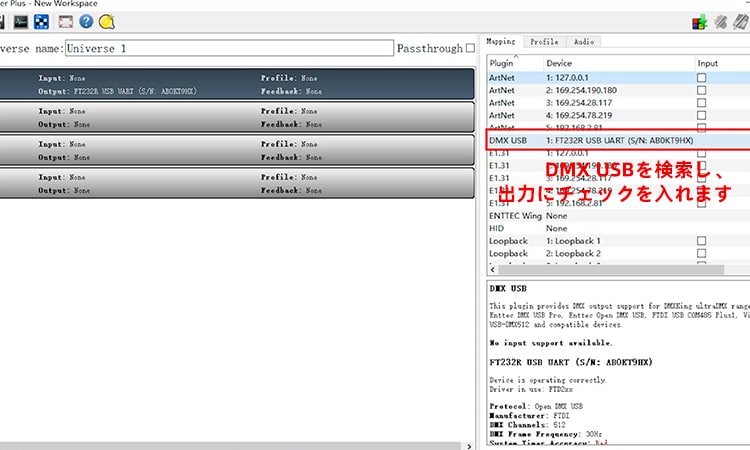Select ArtNet row 4: 169.254.78.219
This screenshot has width=750, height=450.
(619, 115)
